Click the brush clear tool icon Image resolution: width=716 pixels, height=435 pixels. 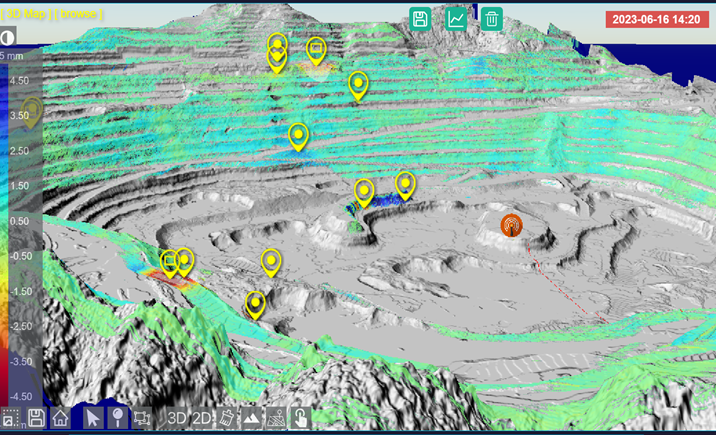coord(227,418)
